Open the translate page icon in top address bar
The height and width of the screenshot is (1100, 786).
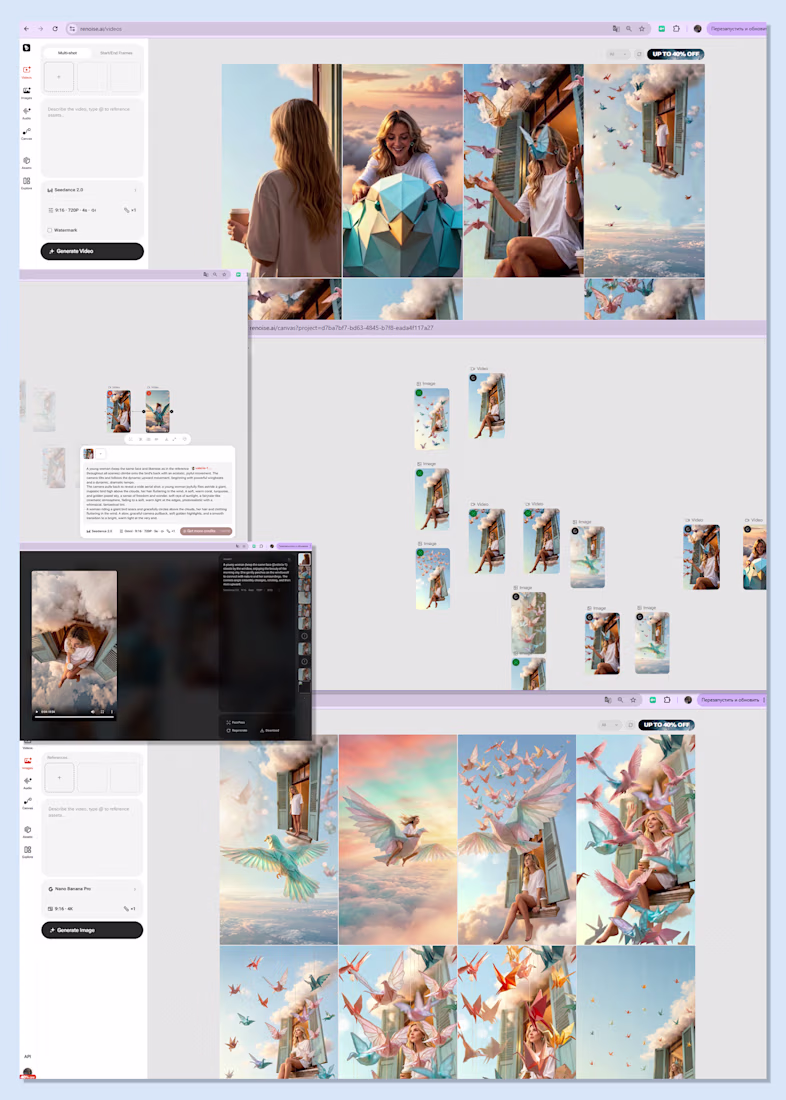tap(616, 29)
